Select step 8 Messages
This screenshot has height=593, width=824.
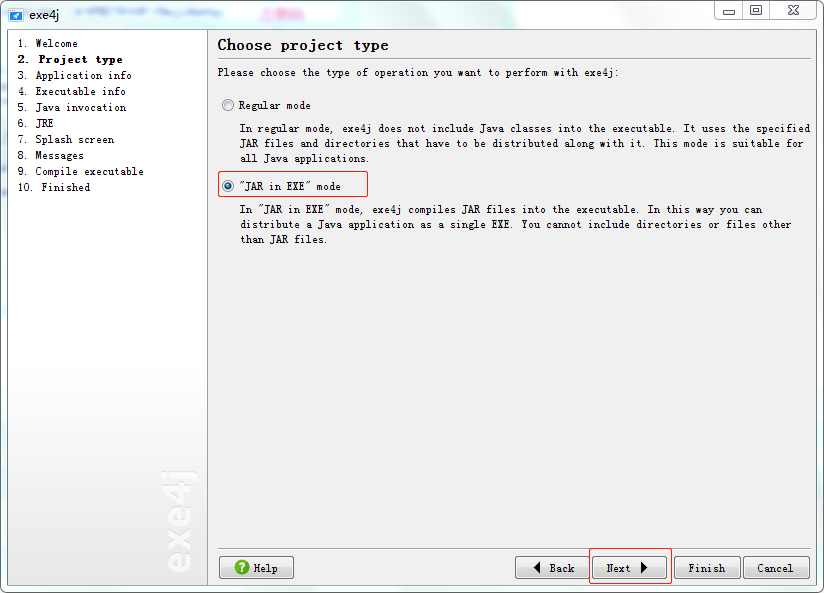pyautogui.click(x=50, y=156)
